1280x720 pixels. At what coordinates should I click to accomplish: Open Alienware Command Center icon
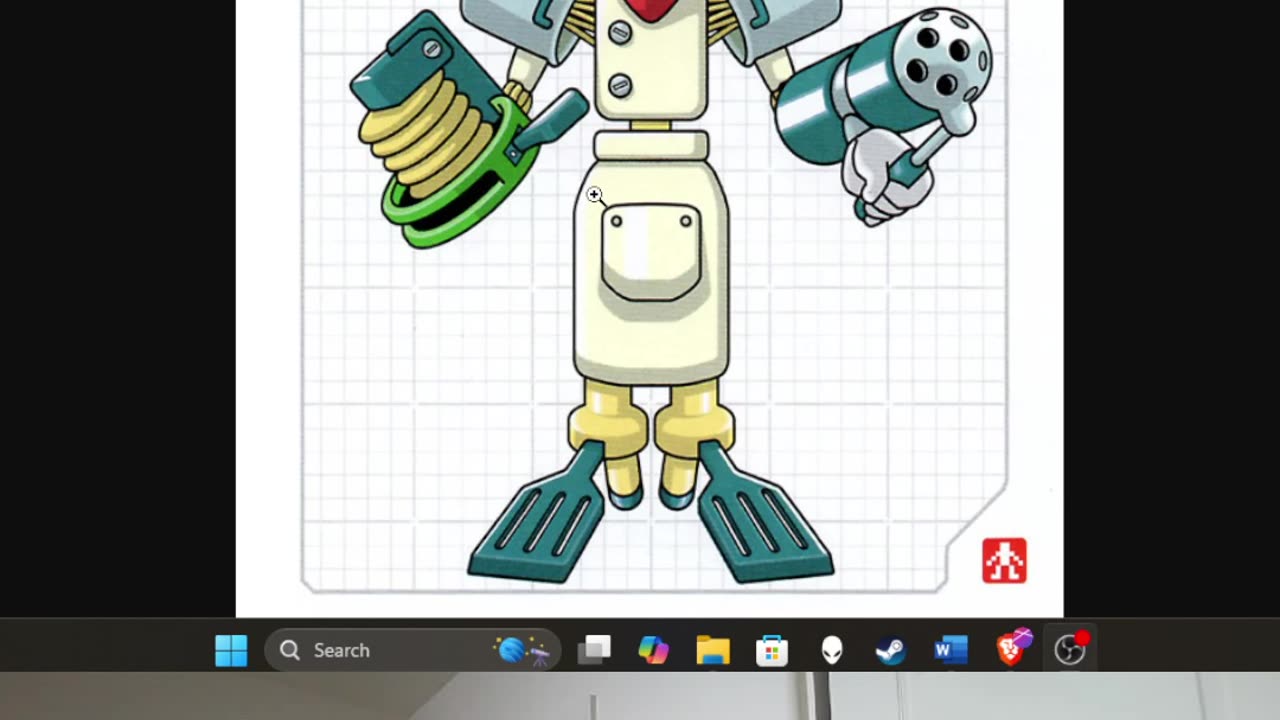[x=832, y=650]
